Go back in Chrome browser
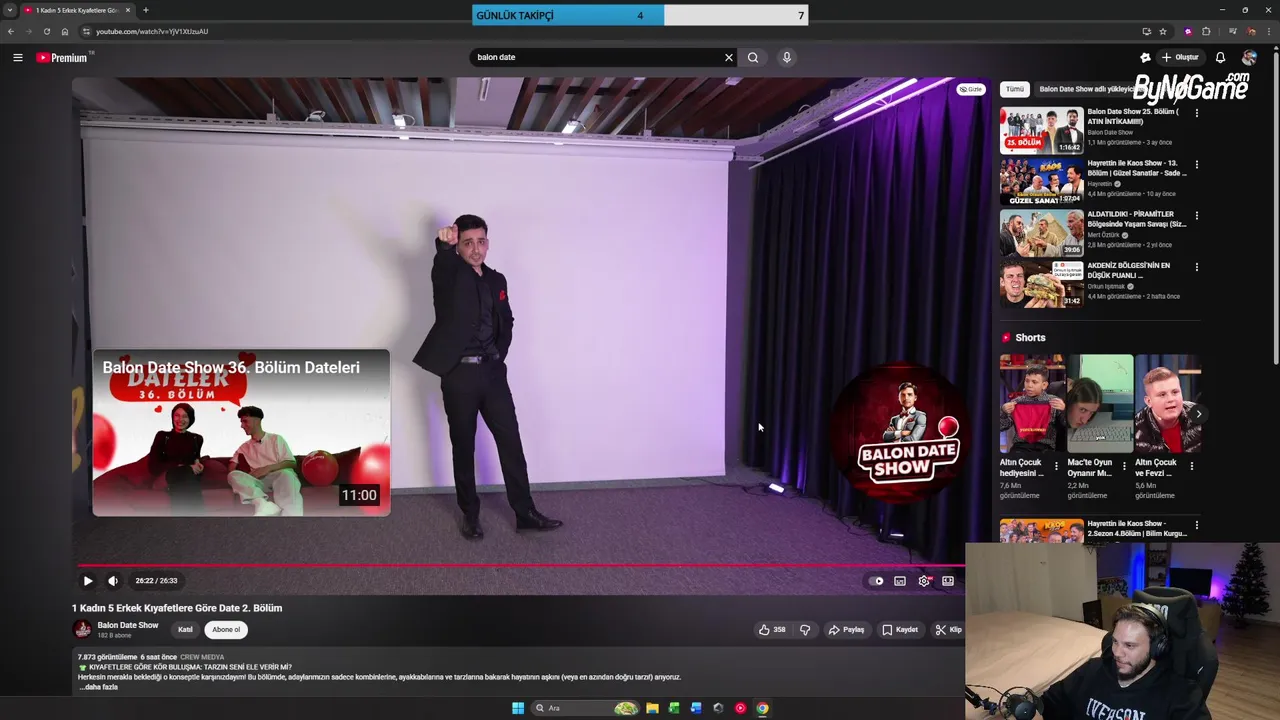This screenshot has width=1280, height=720. [10, 31]
